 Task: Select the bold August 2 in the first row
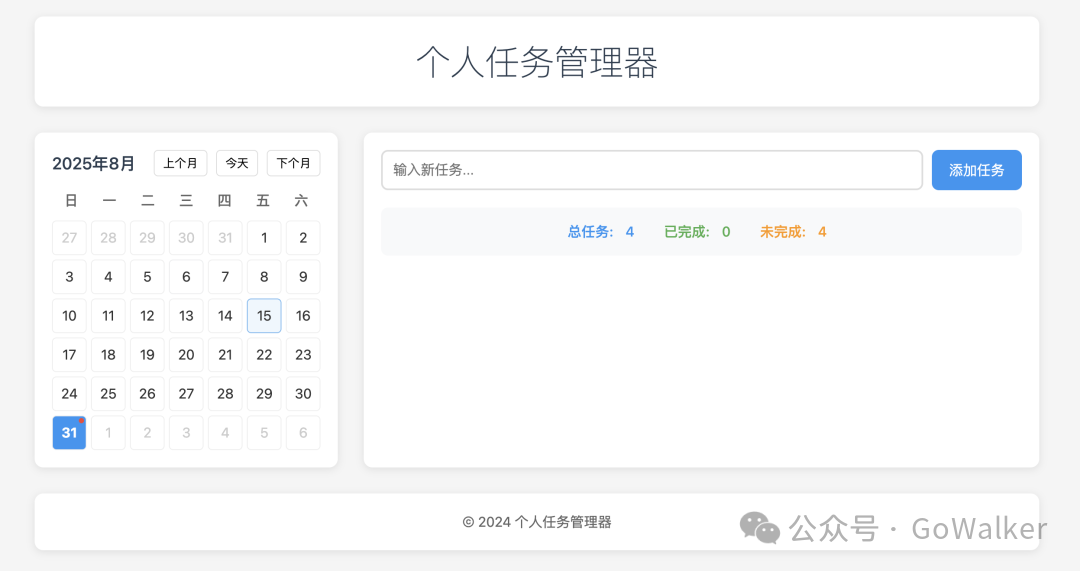(x=303, y=238)
